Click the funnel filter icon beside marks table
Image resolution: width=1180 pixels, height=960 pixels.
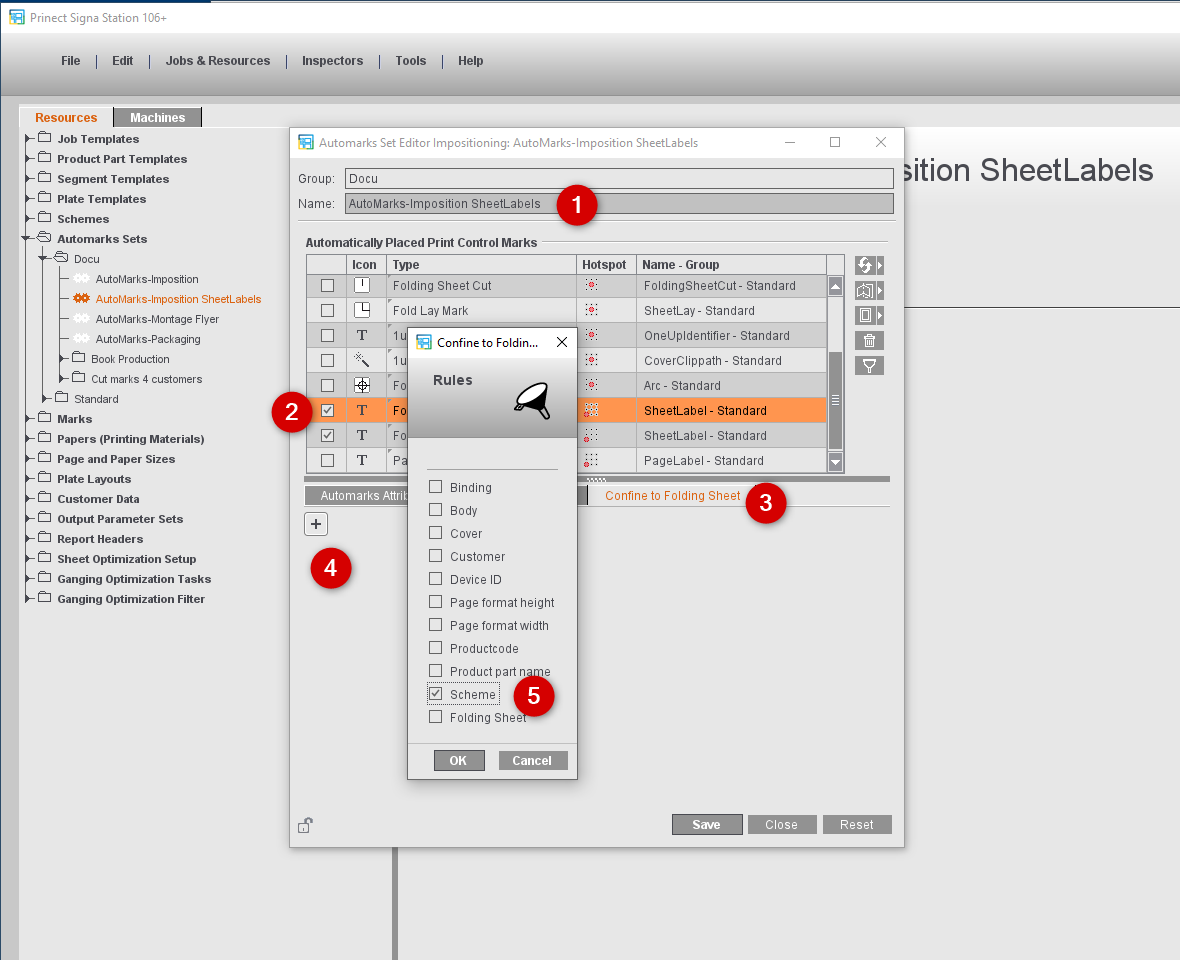click(868, 366)
